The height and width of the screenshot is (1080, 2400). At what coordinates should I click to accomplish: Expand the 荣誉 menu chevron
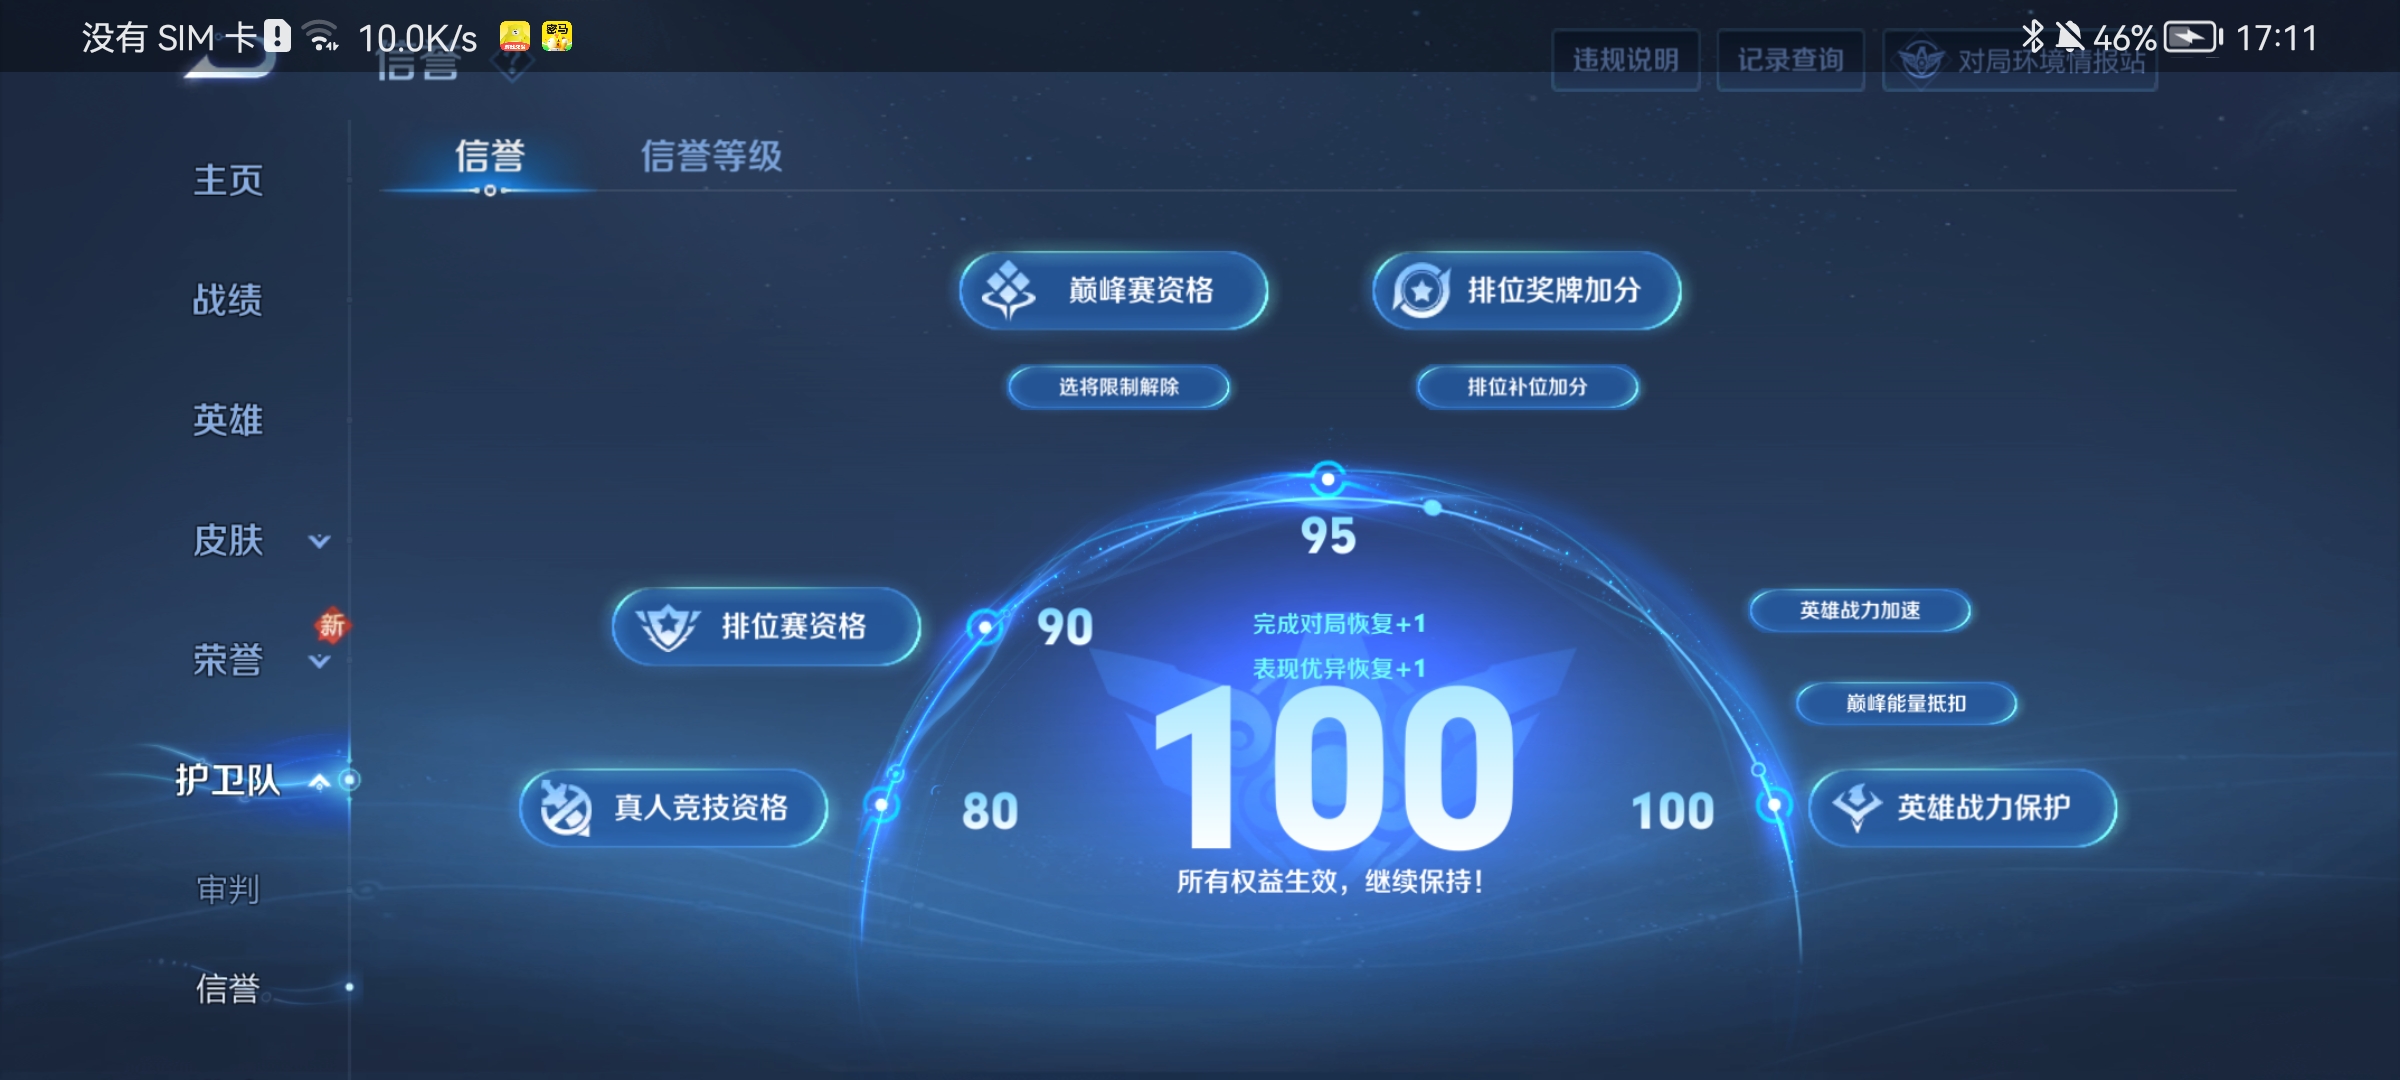click(x=319, y=661)
